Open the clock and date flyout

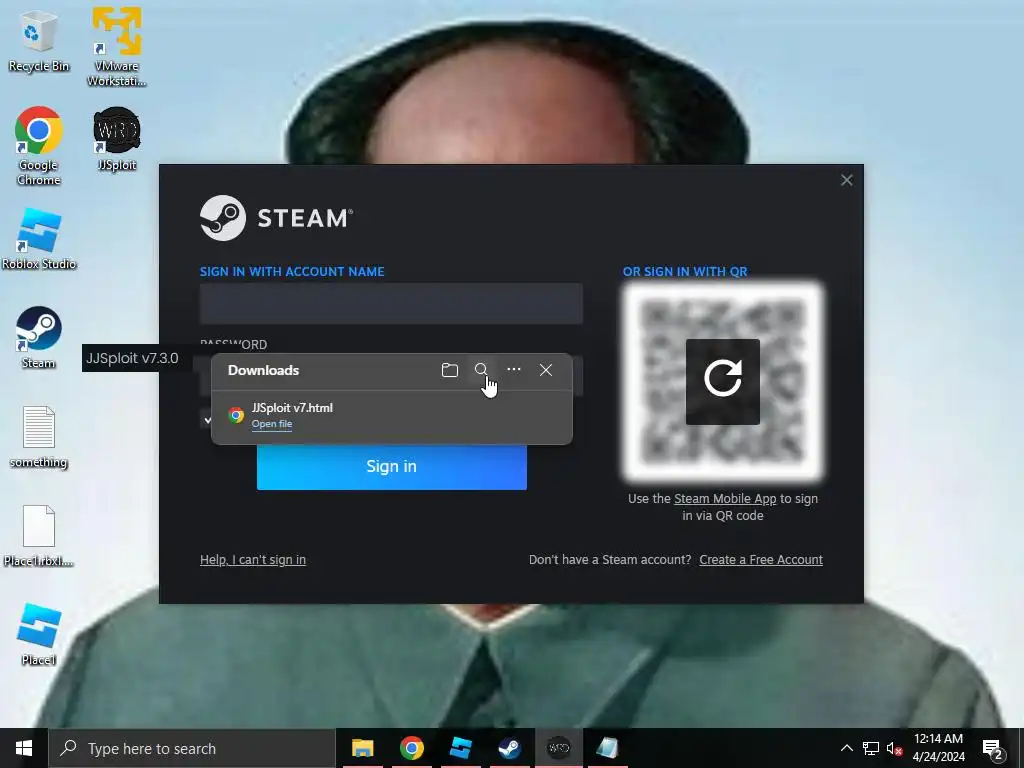[938, 748]
